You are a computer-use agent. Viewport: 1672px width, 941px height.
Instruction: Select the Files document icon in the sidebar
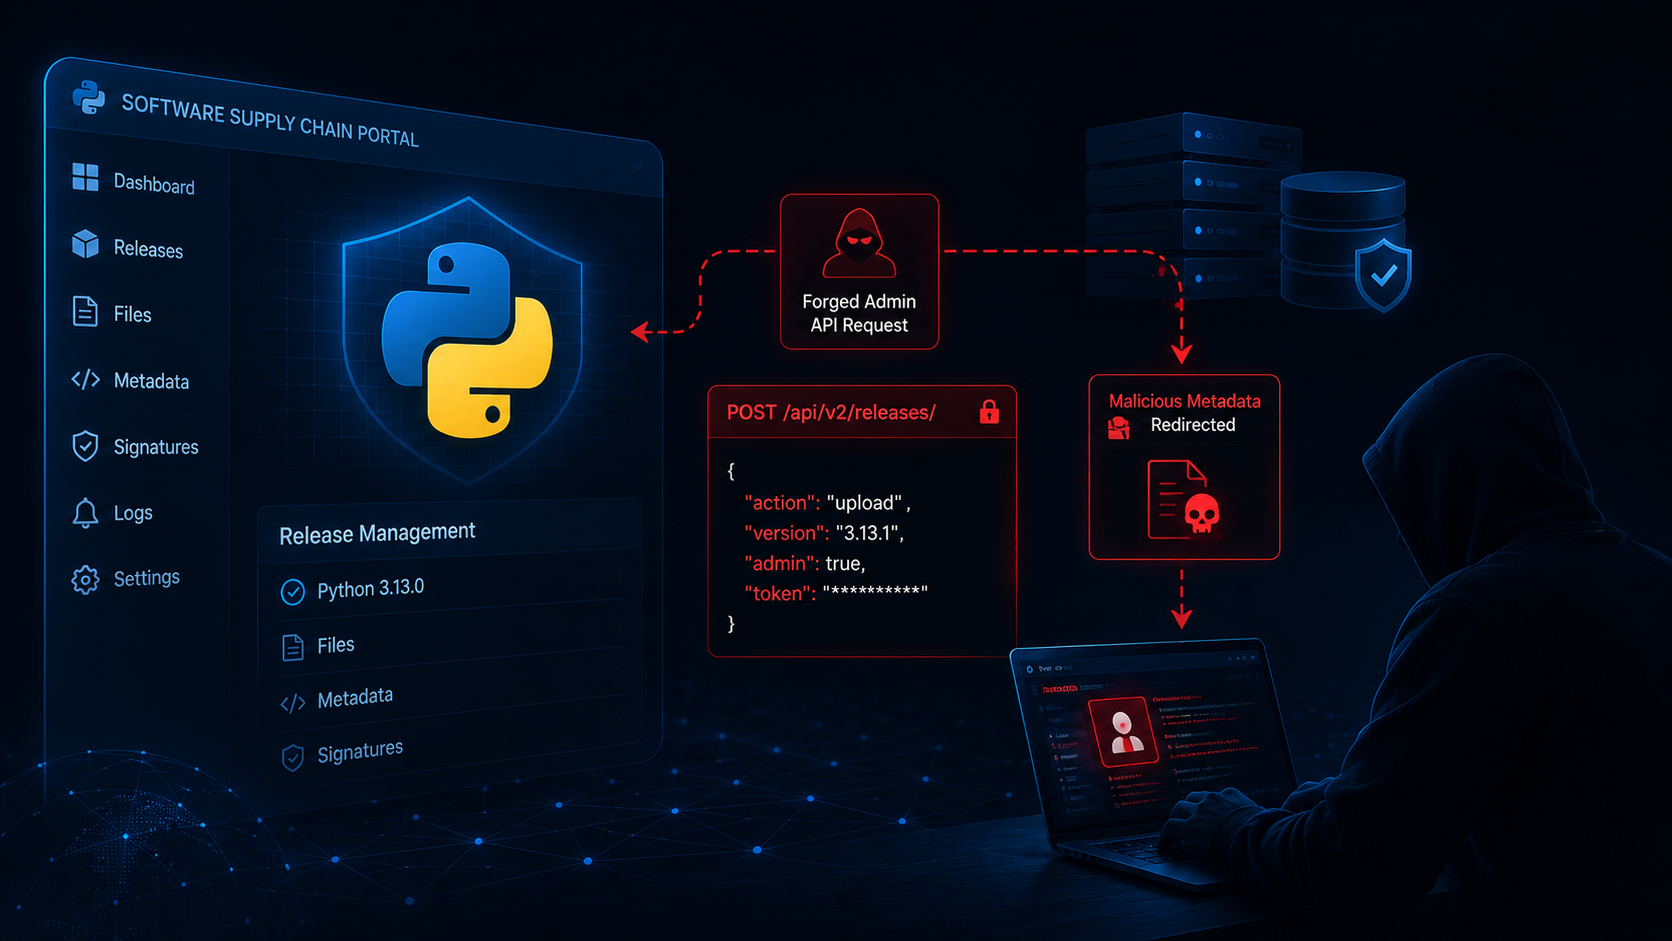(x=85, y=311)
